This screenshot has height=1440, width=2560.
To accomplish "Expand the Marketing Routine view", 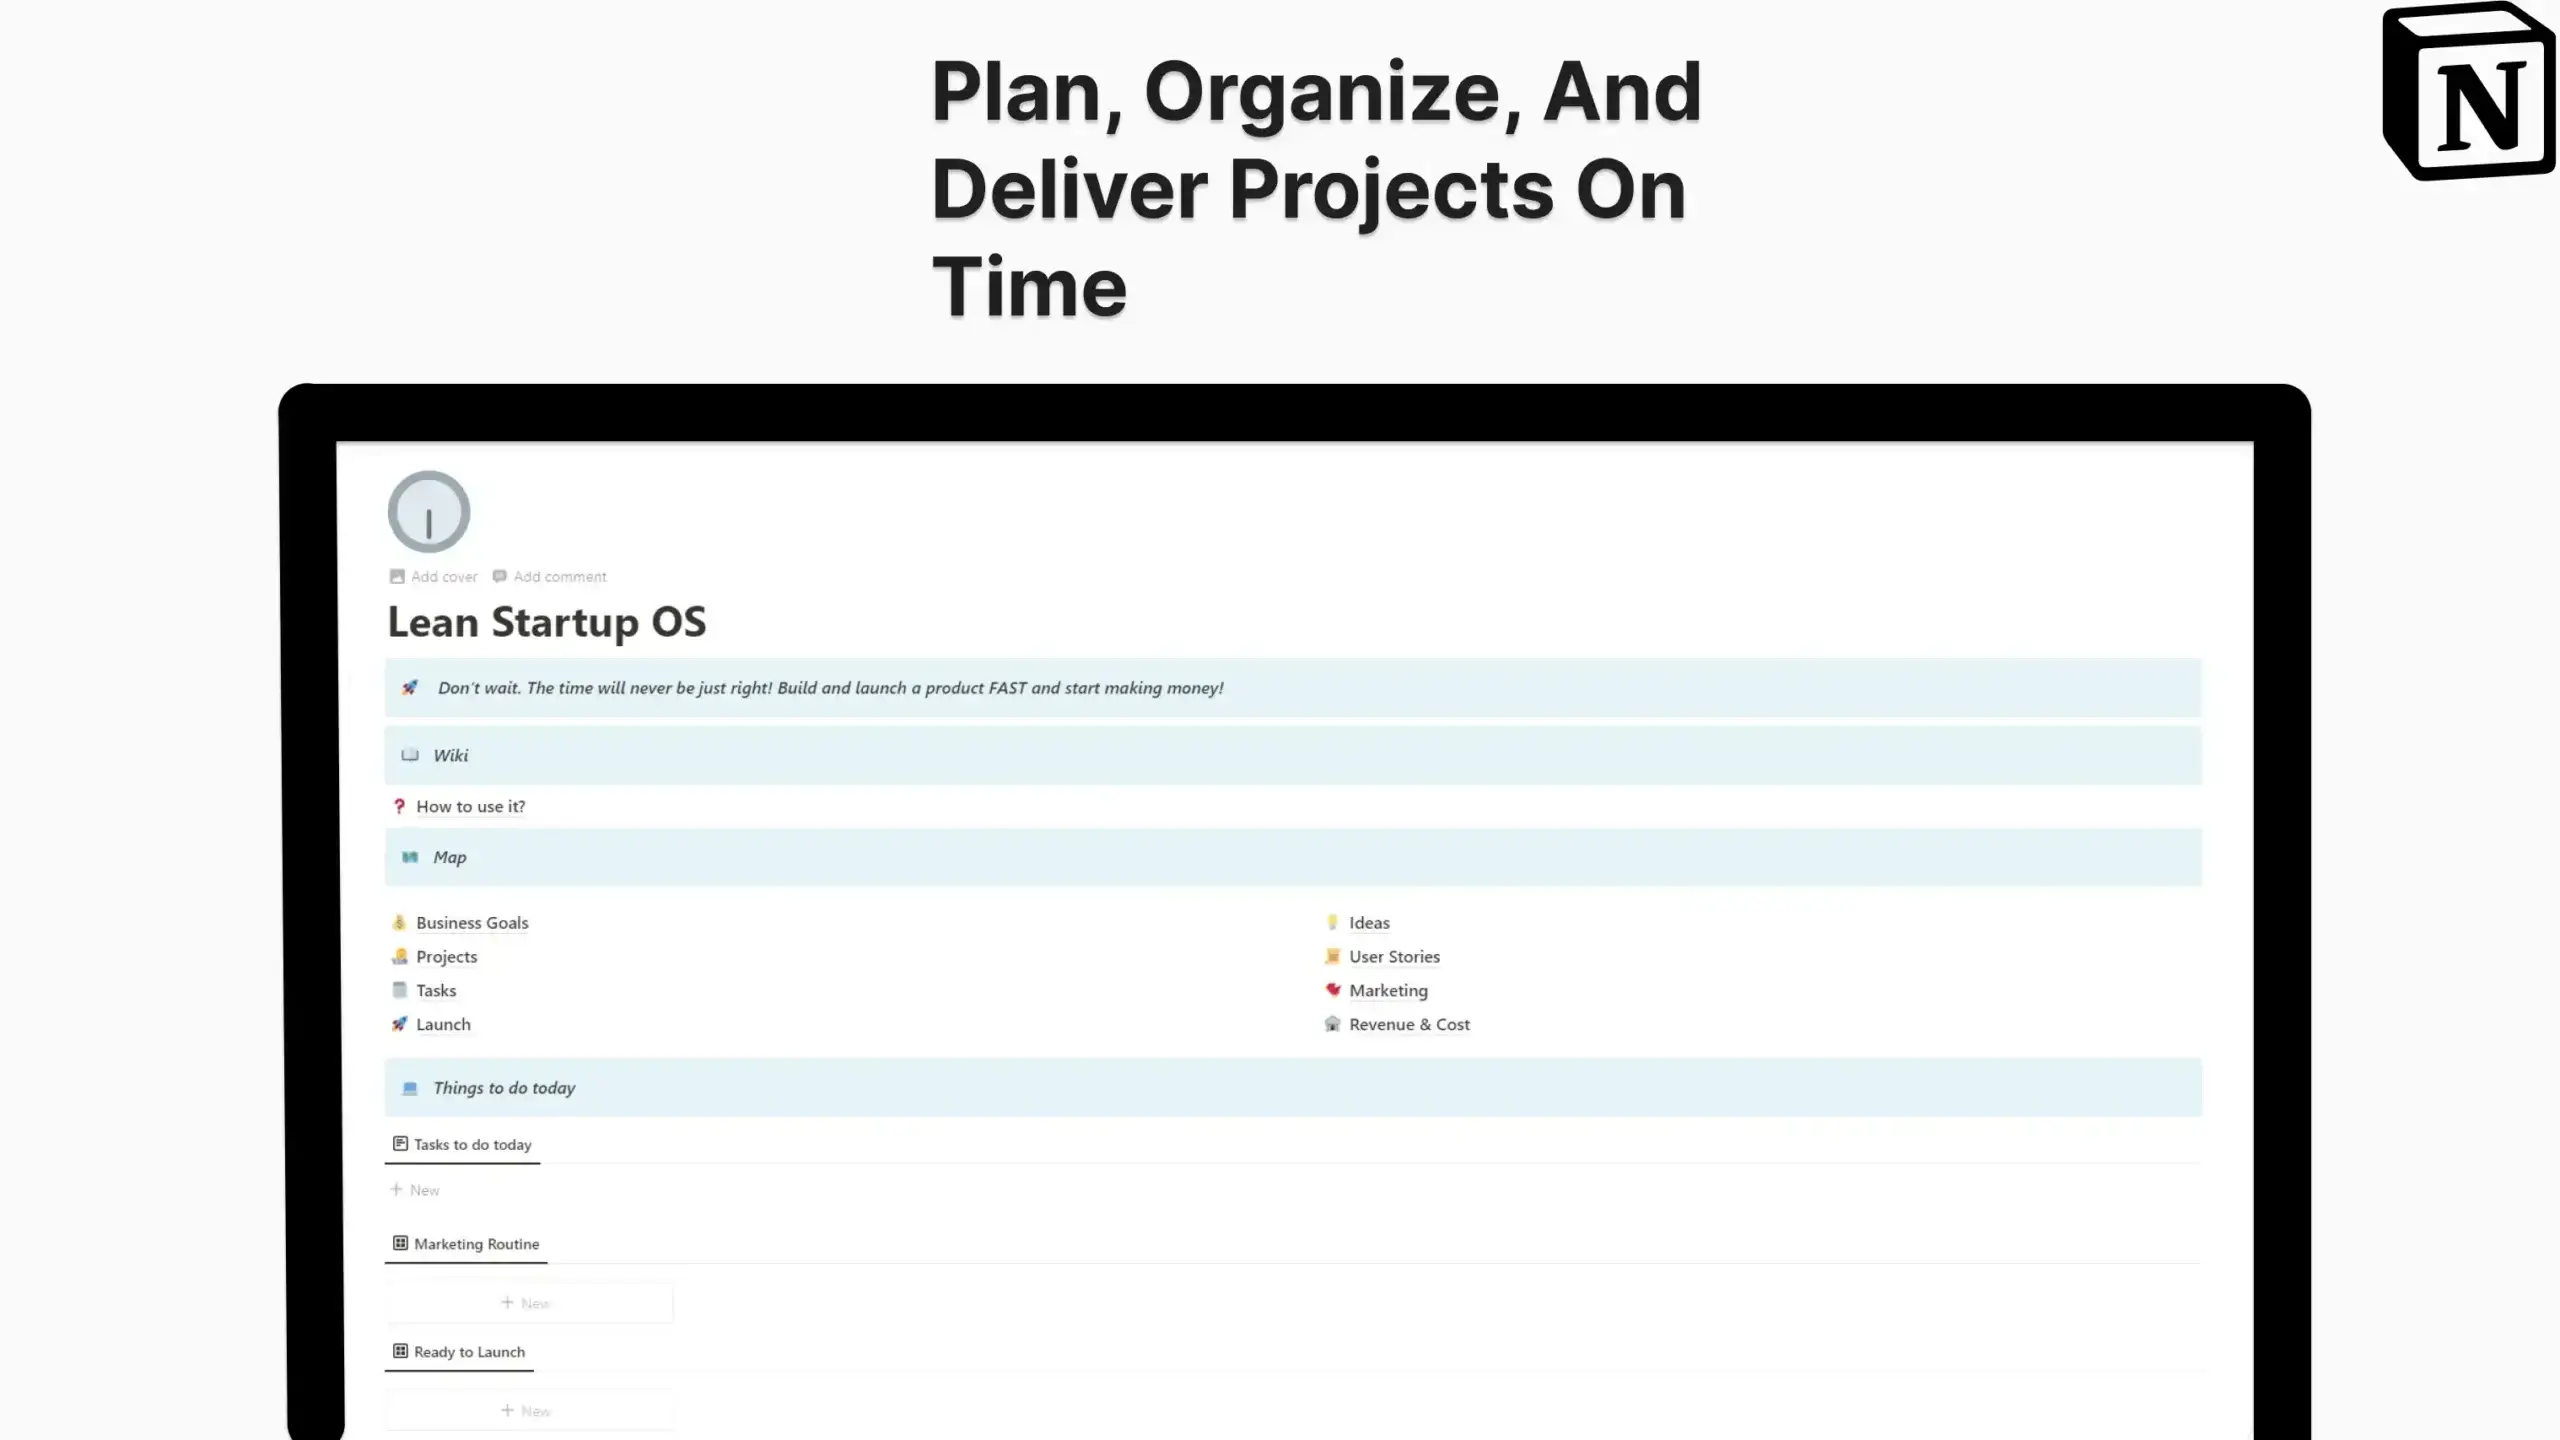I will click(476, 1243).
